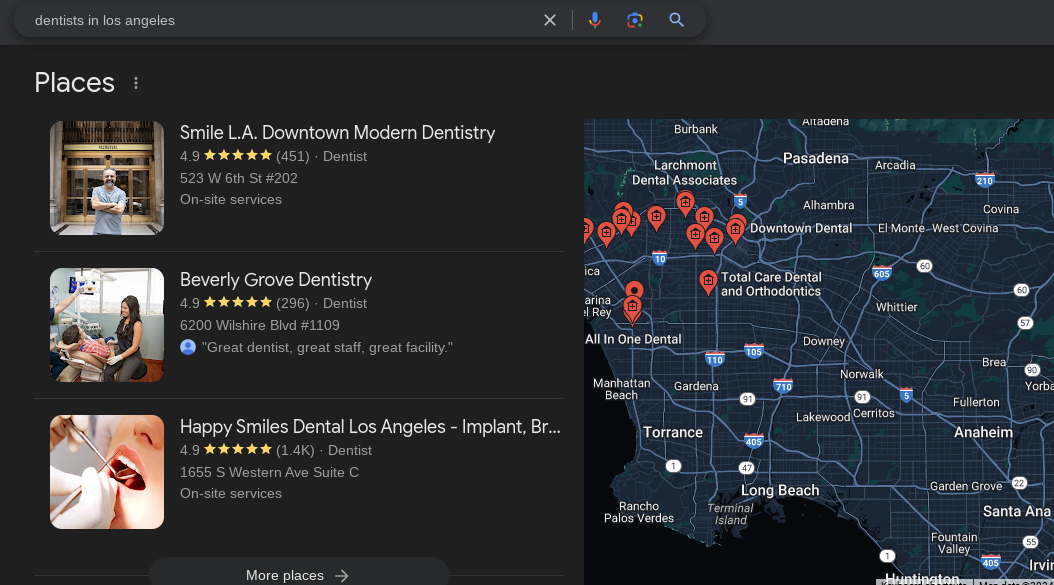Clear the search query with the X icon
Viewport: 1054px width, 585px height.
550,20
